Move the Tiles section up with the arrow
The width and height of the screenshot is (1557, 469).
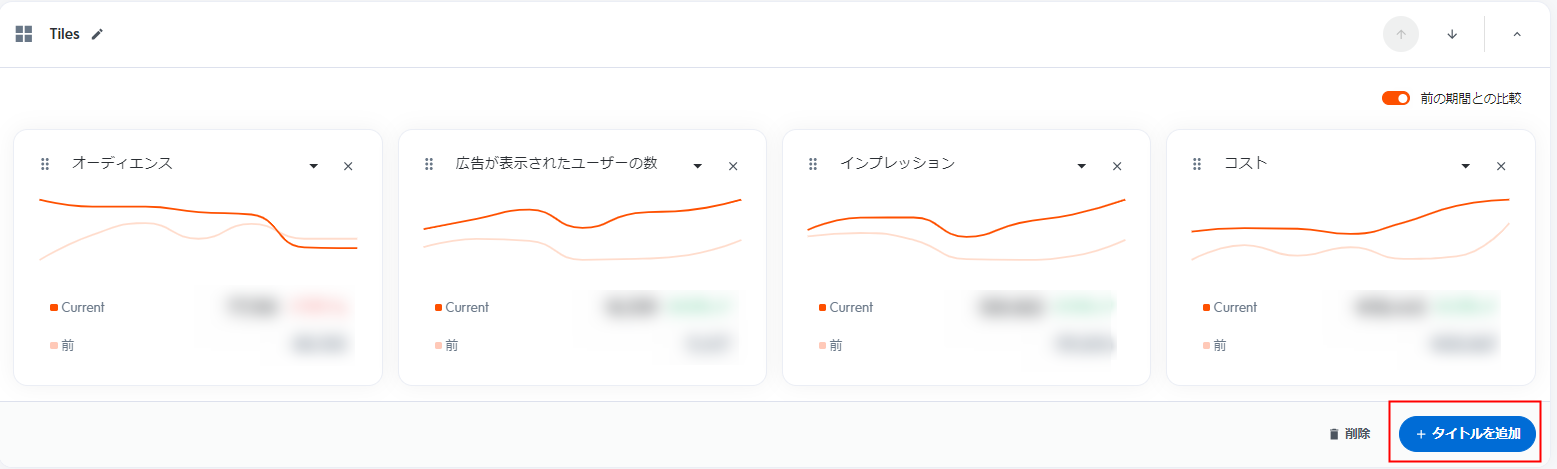(x=1401, y=34)
